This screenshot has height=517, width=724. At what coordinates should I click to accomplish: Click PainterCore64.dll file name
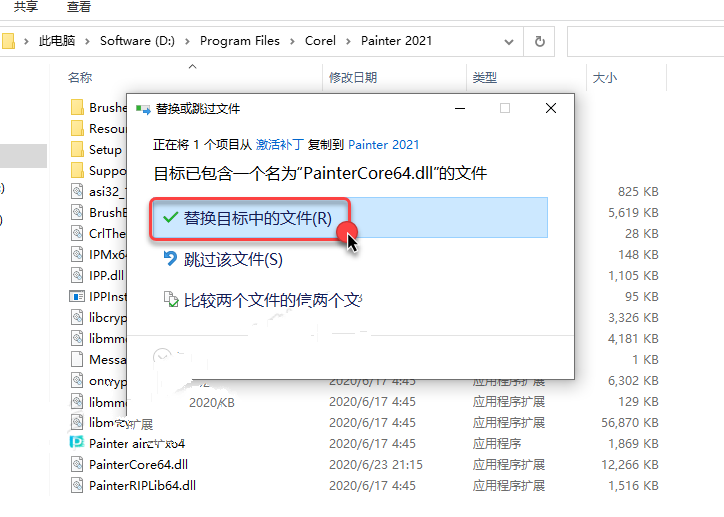click(139, 464)
